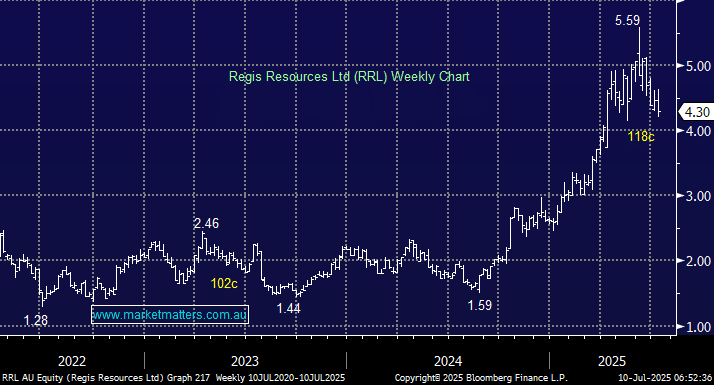Click the marketmatters.com.au website link
The image size is (714, 385).
pos(170,314)
